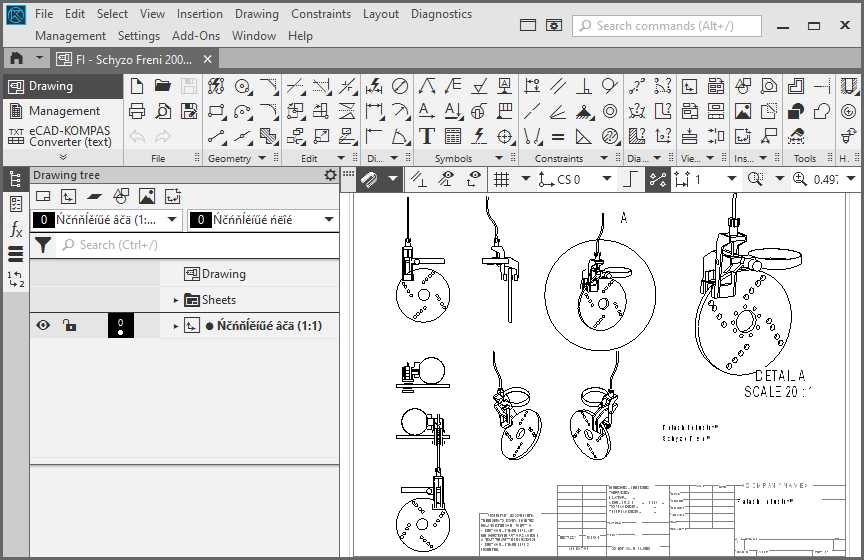Expand the Geometry toolbar group dropdown
The height and width of the screenshot is (560, 864).
[x=262, y=158]
